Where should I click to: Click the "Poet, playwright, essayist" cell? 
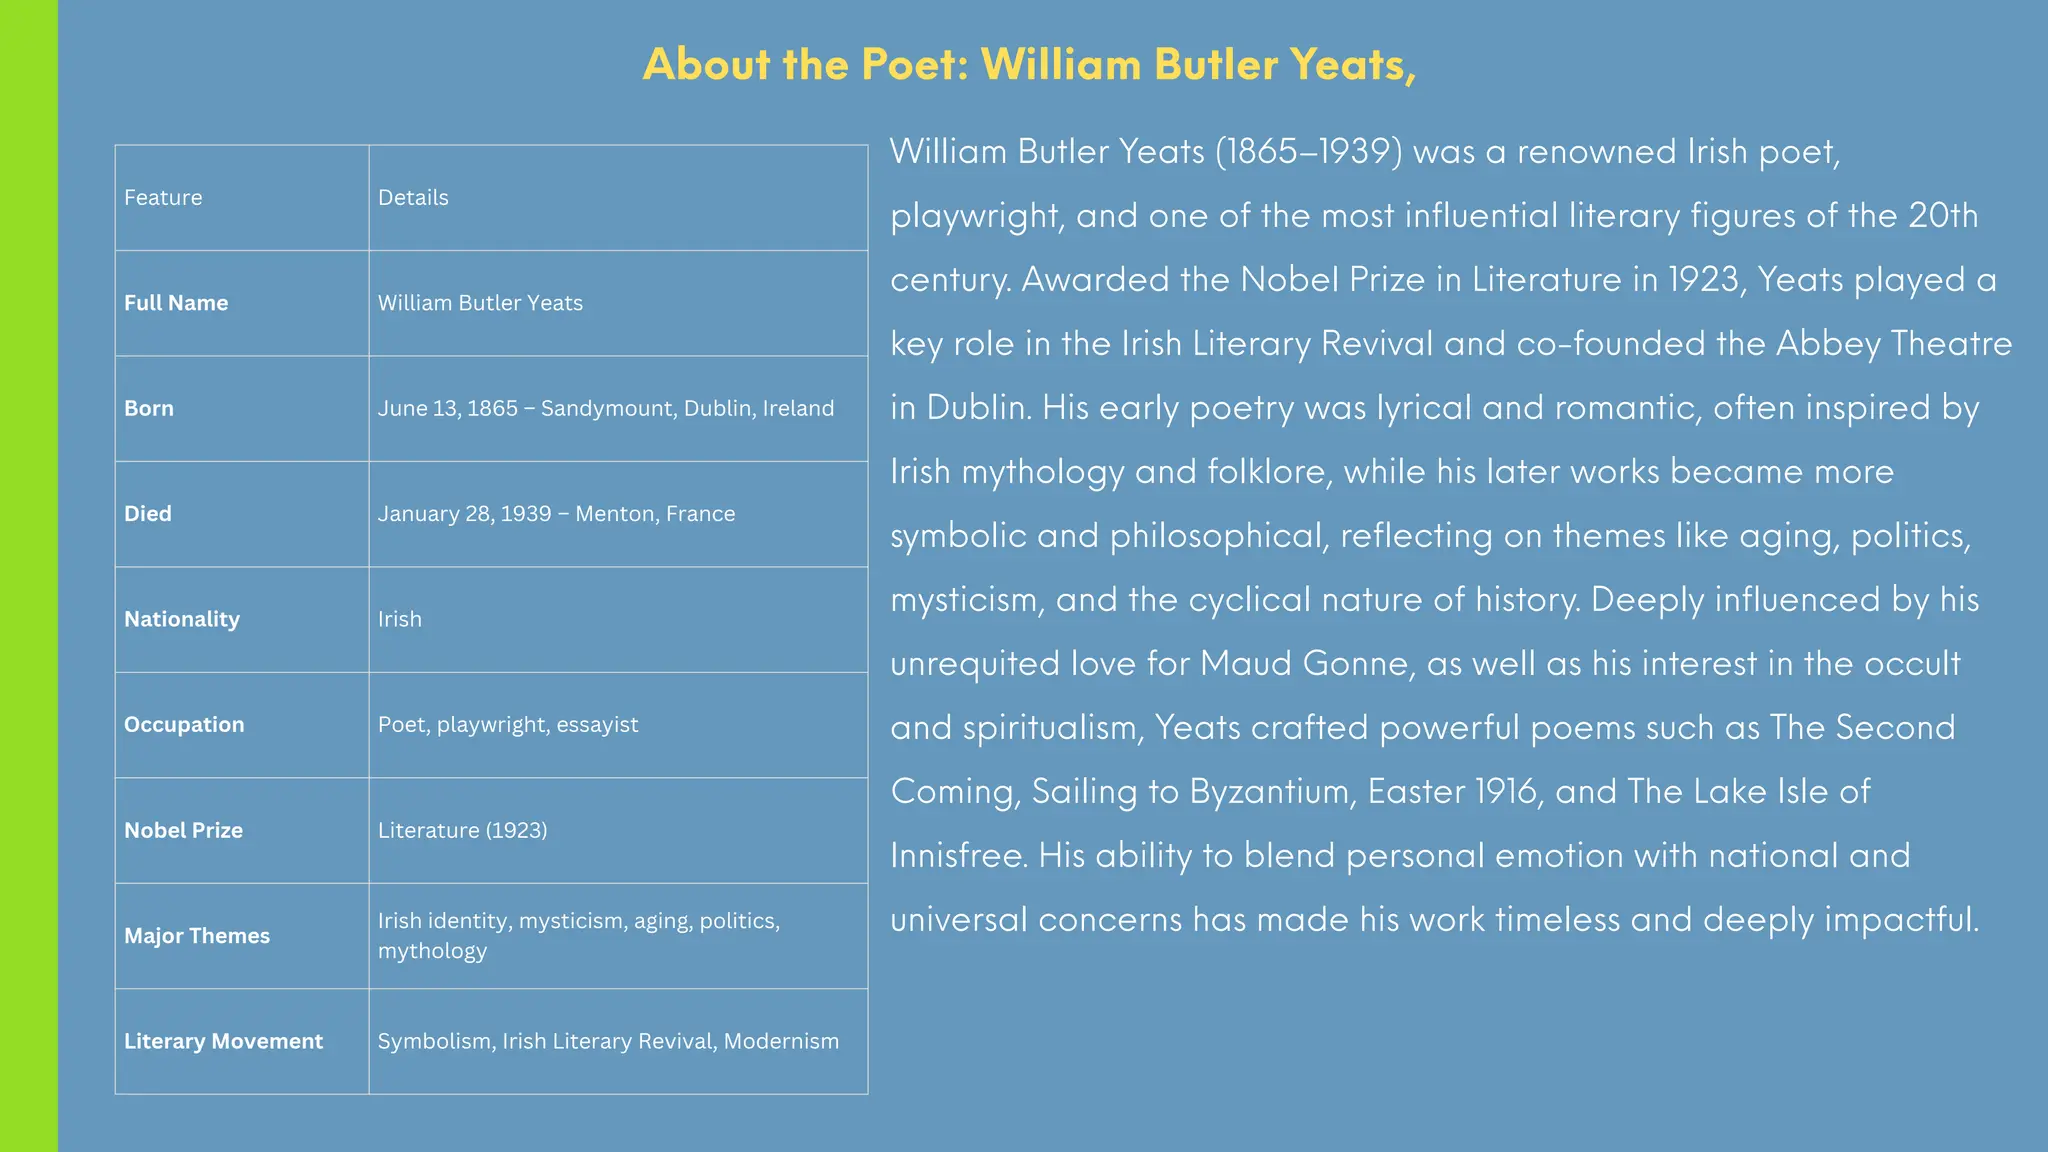(508, 725)
